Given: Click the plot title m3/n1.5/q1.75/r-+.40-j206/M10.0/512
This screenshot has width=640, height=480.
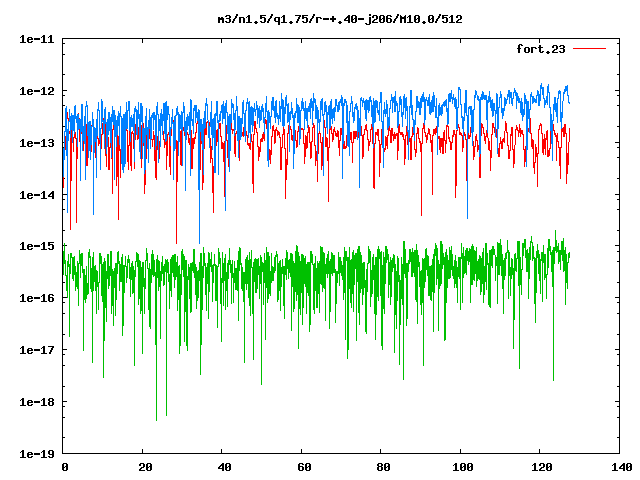Looking at the screenshot, I should point(340,20).
